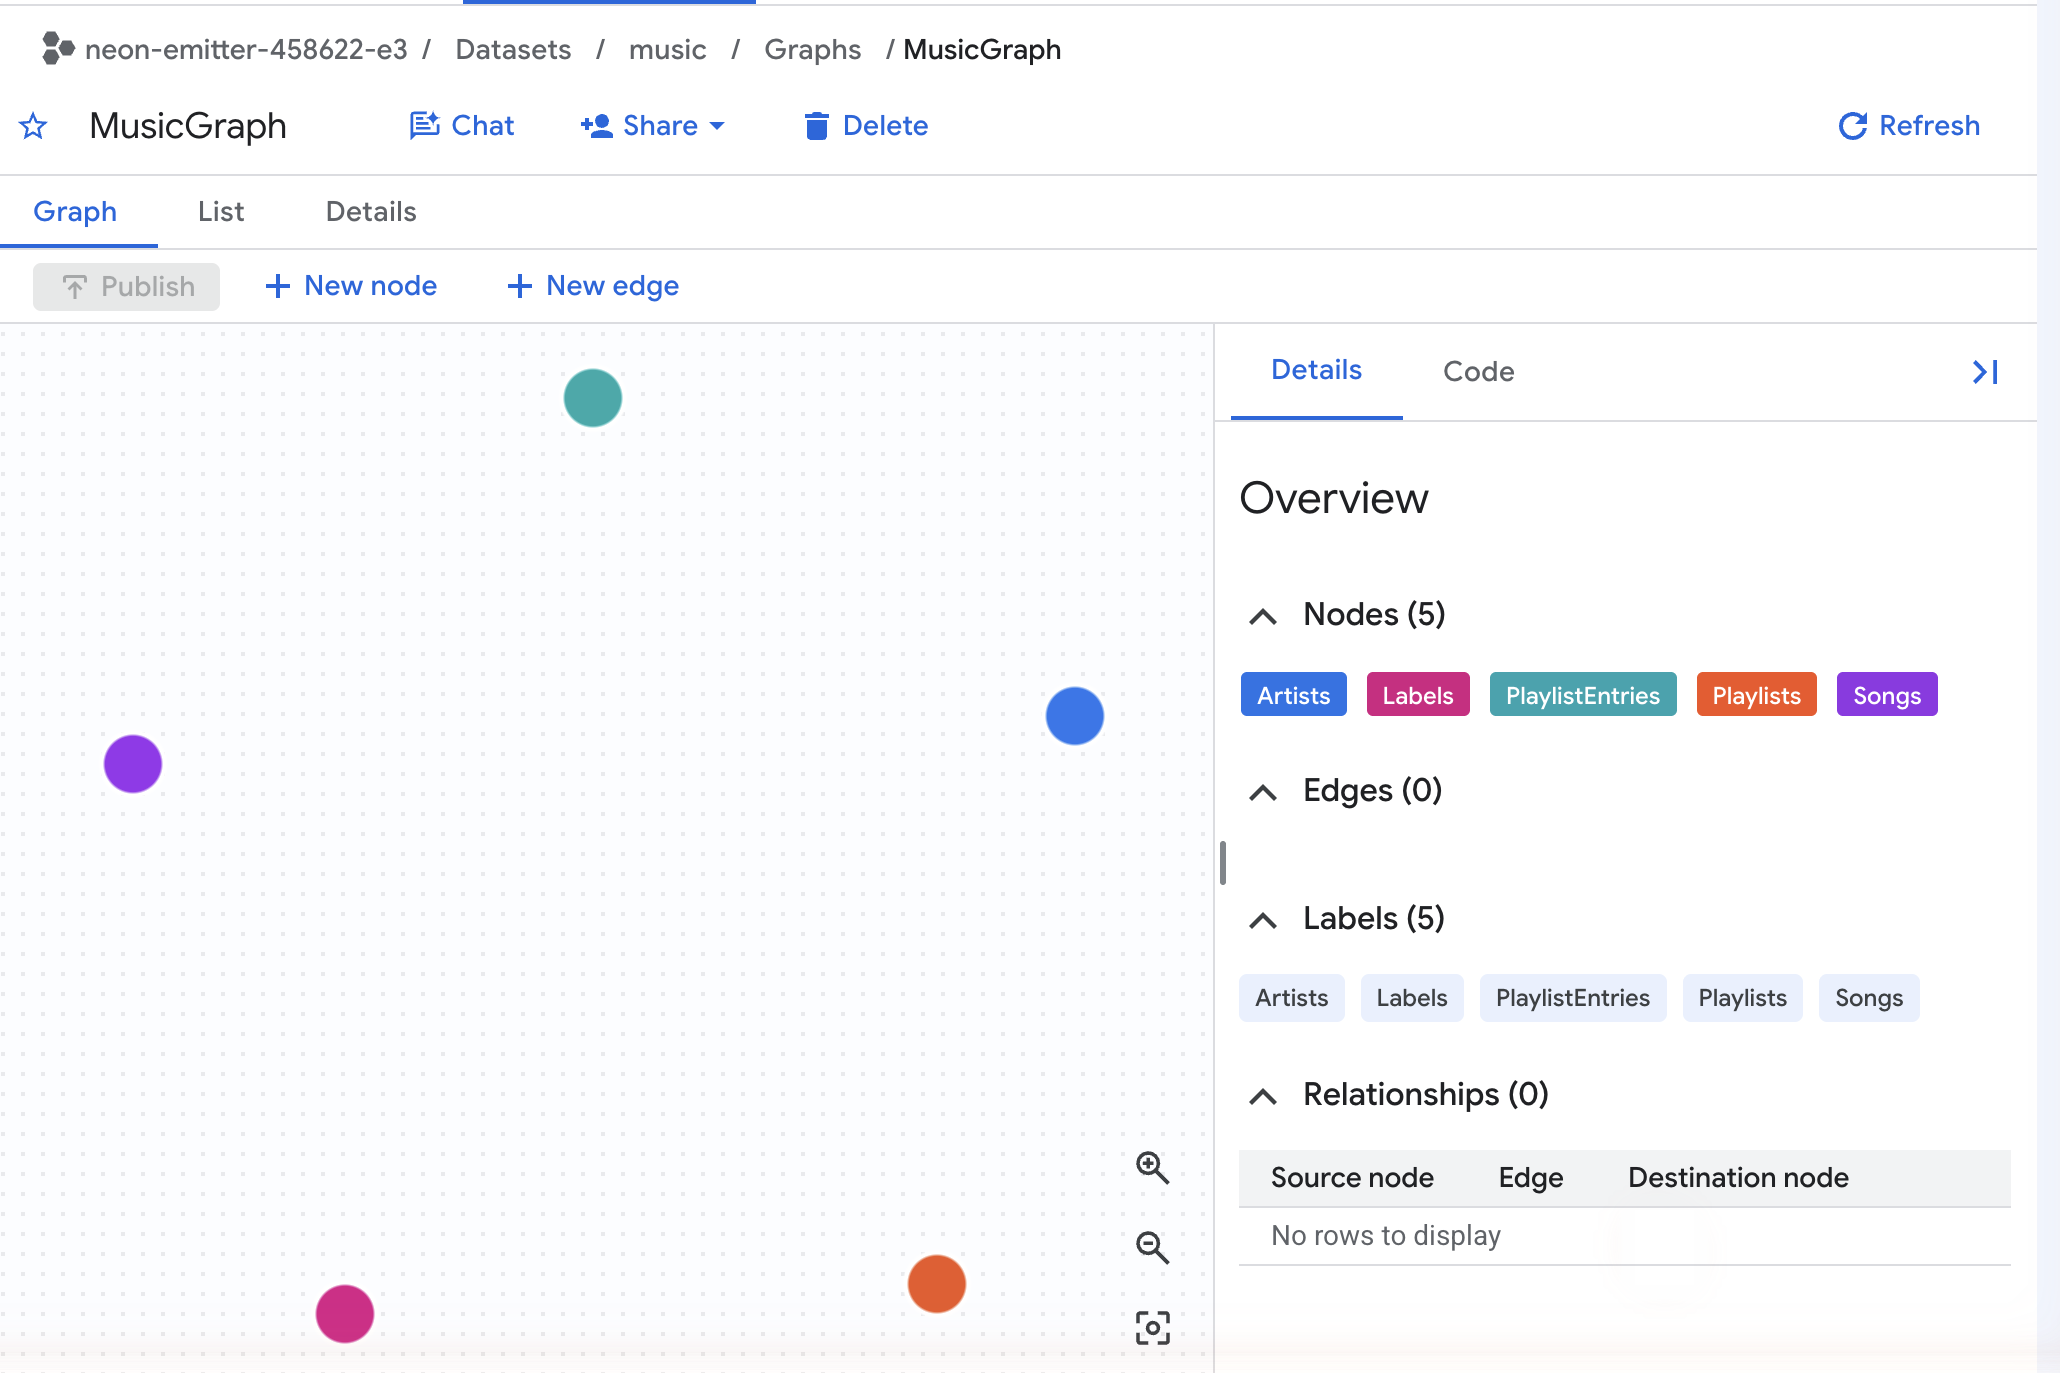This screenshot has width=2060, height=1373.
Task: Select the Details tab in side panel
Action: pos(1316,371)
